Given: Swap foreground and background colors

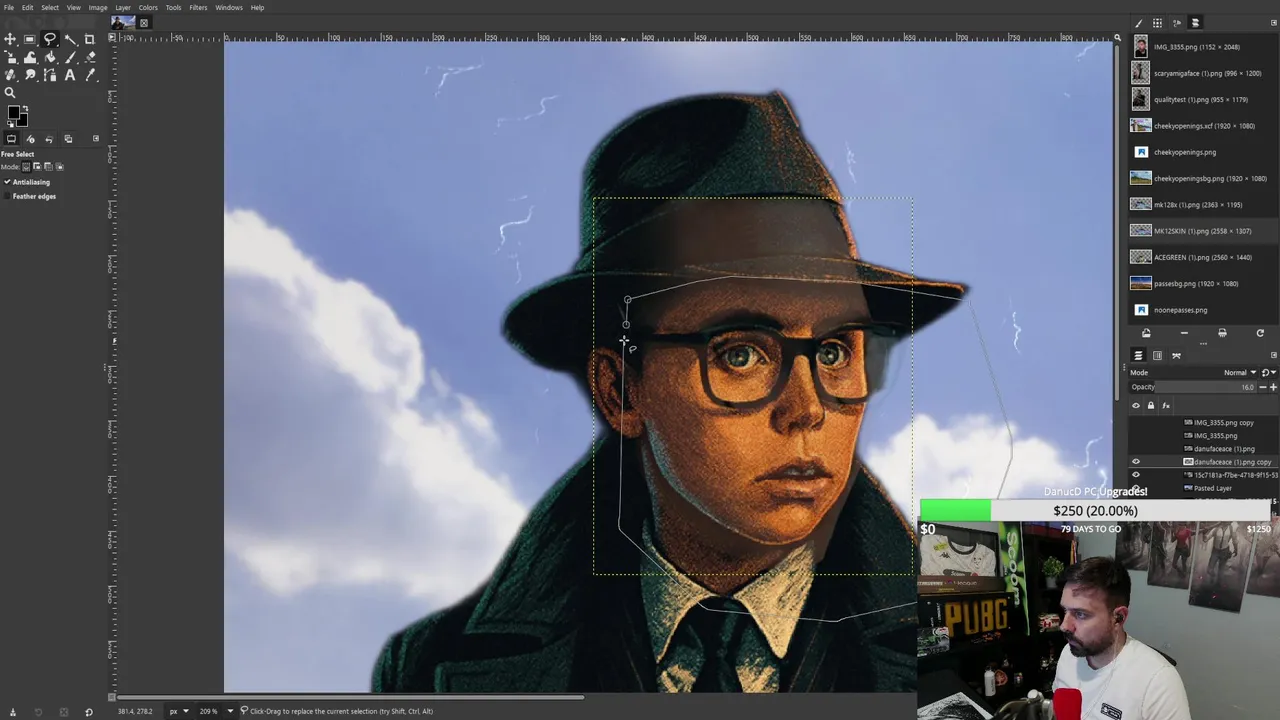Looking at the screenshot, I should pos(25,109).
